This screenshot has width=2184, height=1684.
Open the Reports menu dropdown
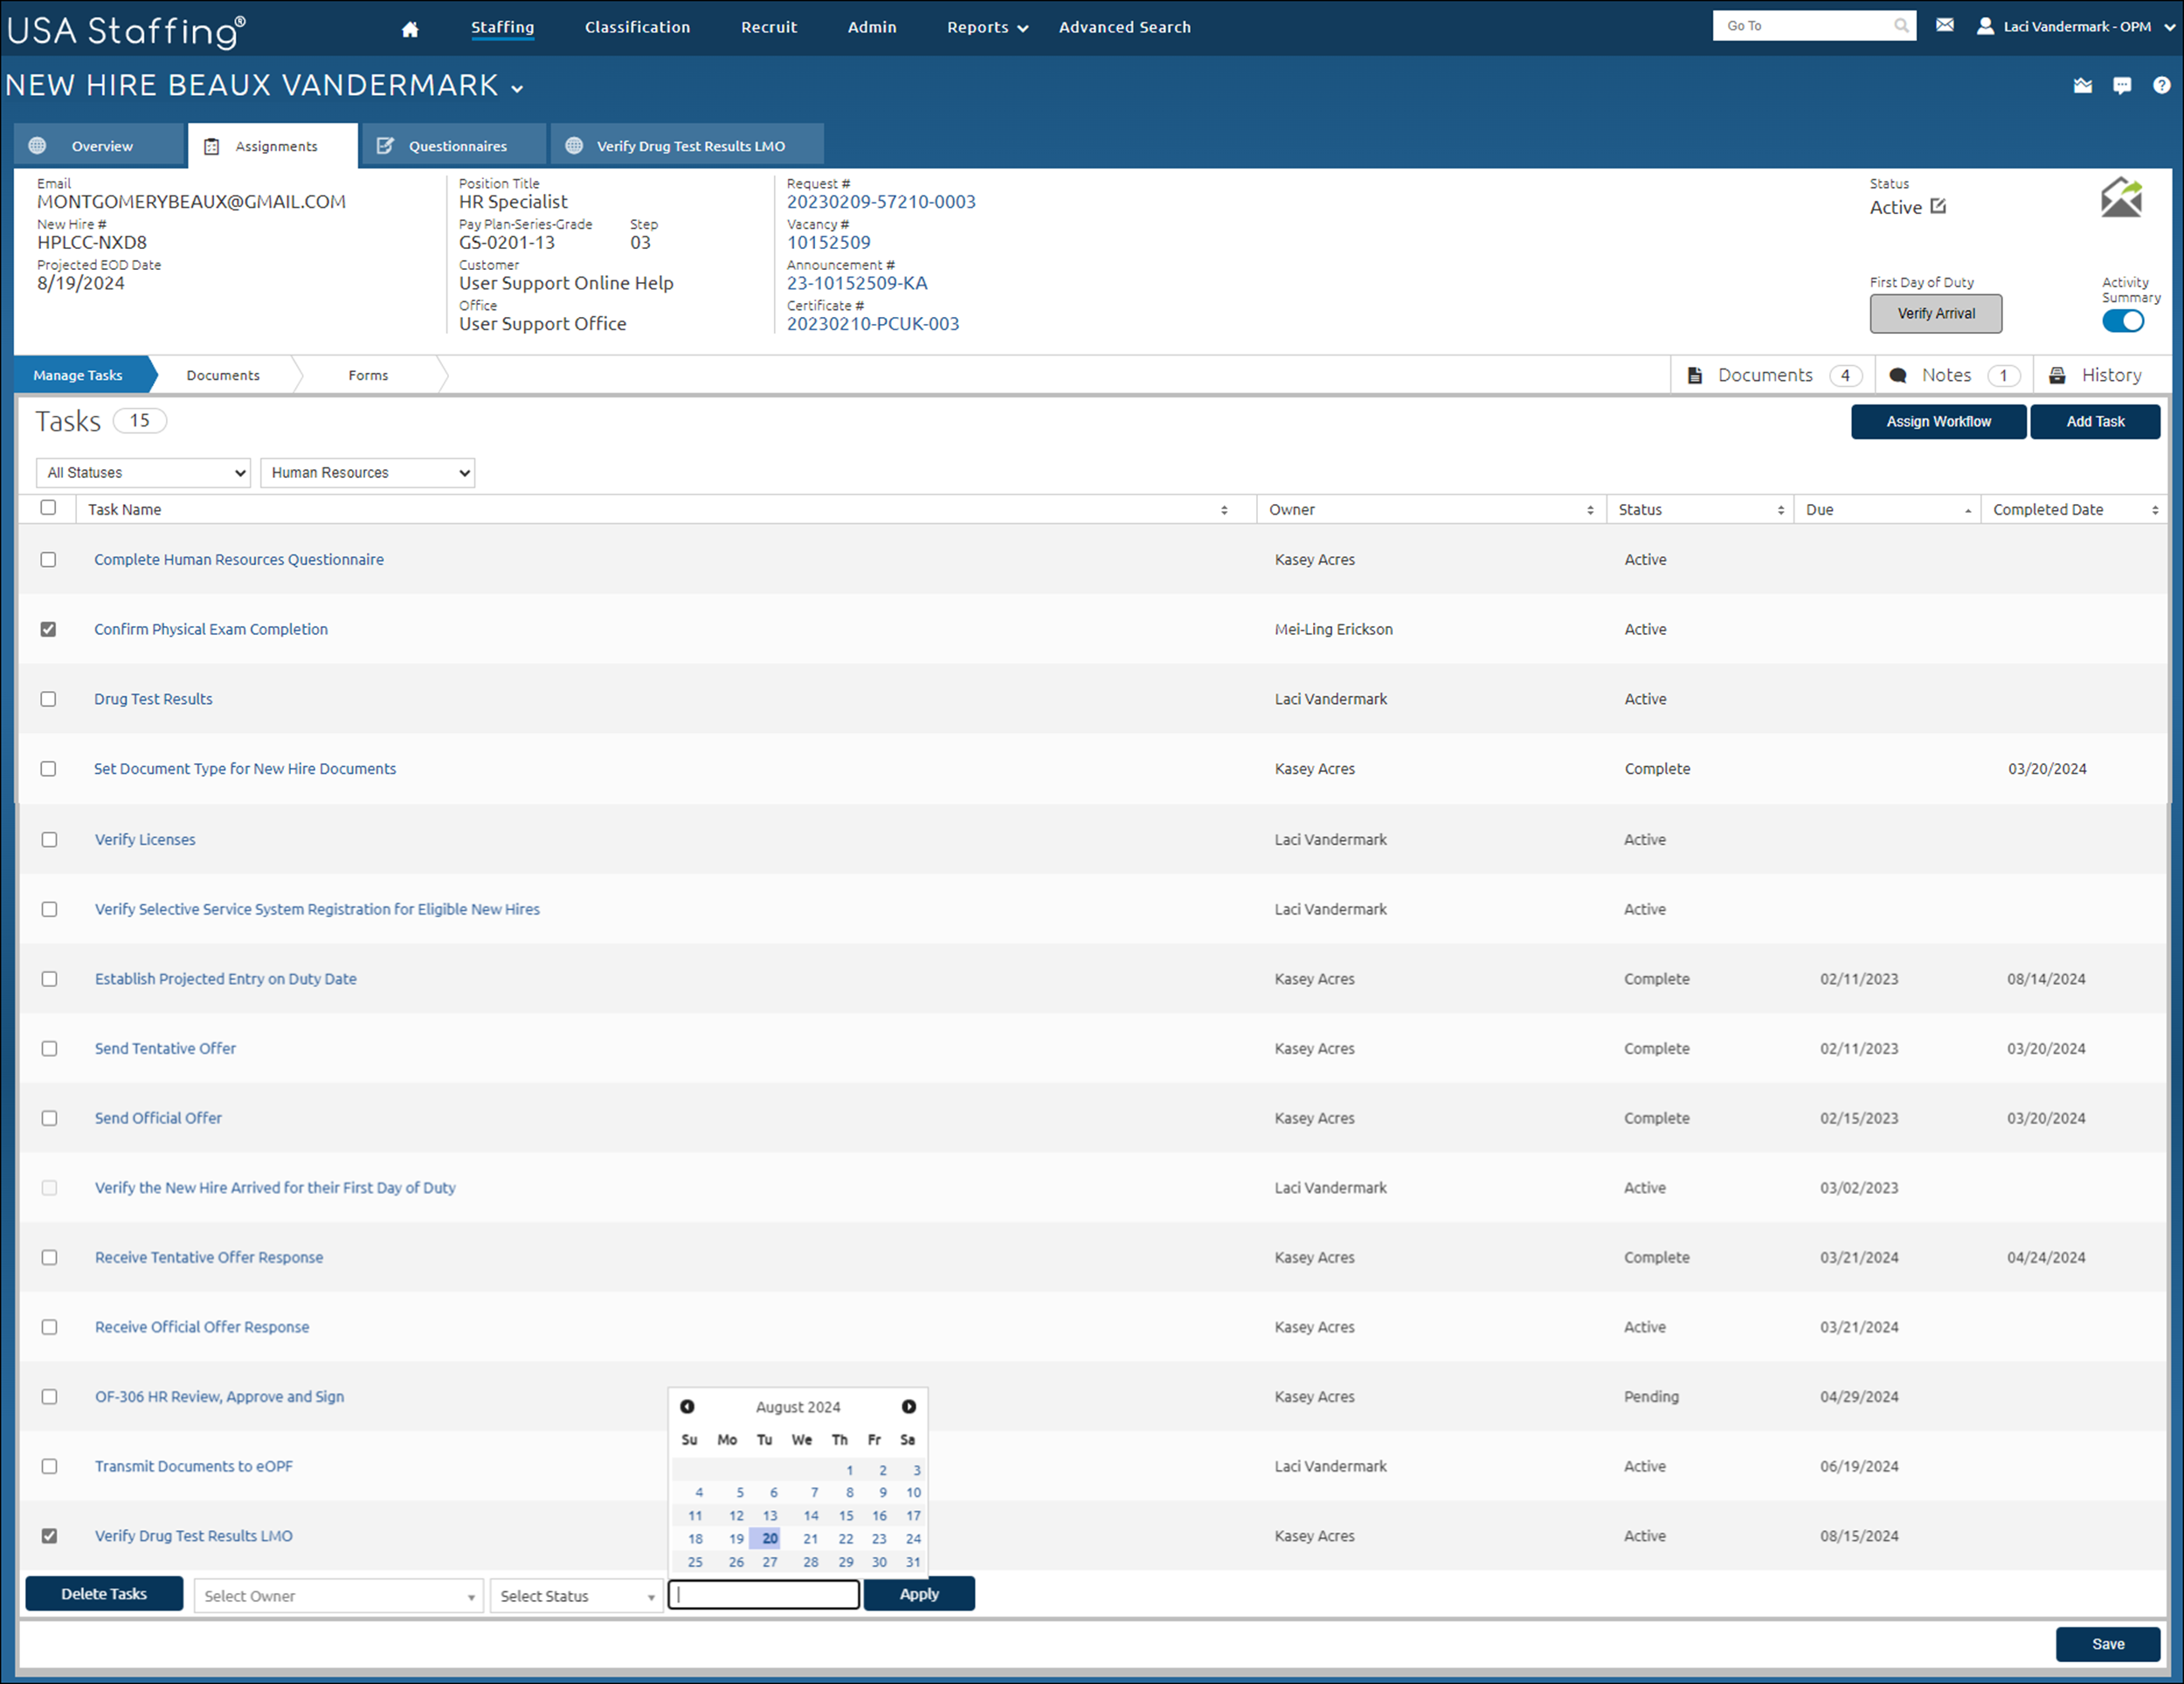(x=987, y=28)
